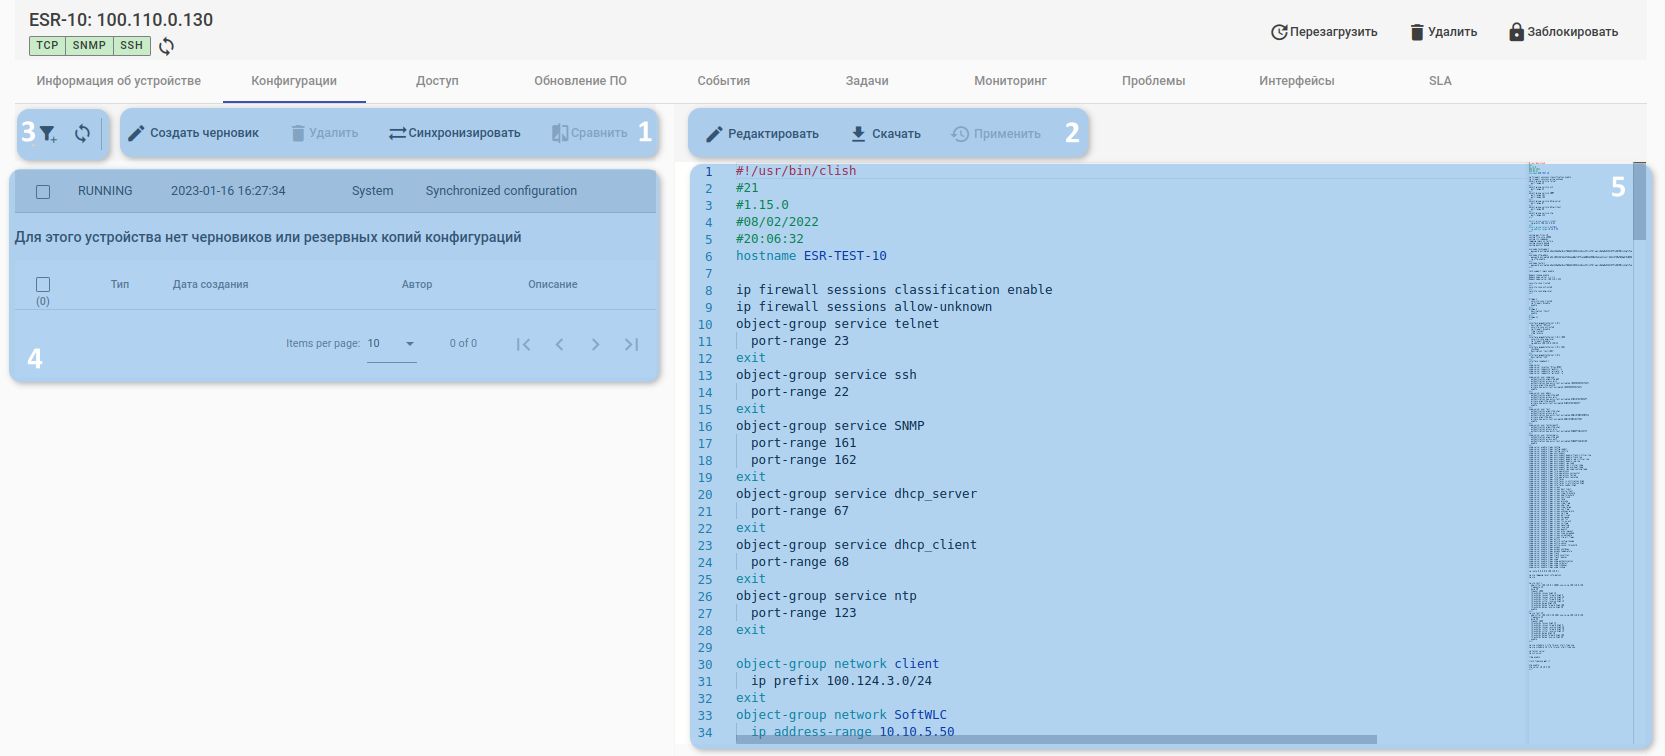1665x756 pixels.
Task: Download the configuration with Скачать
Action: pos(885,134)
